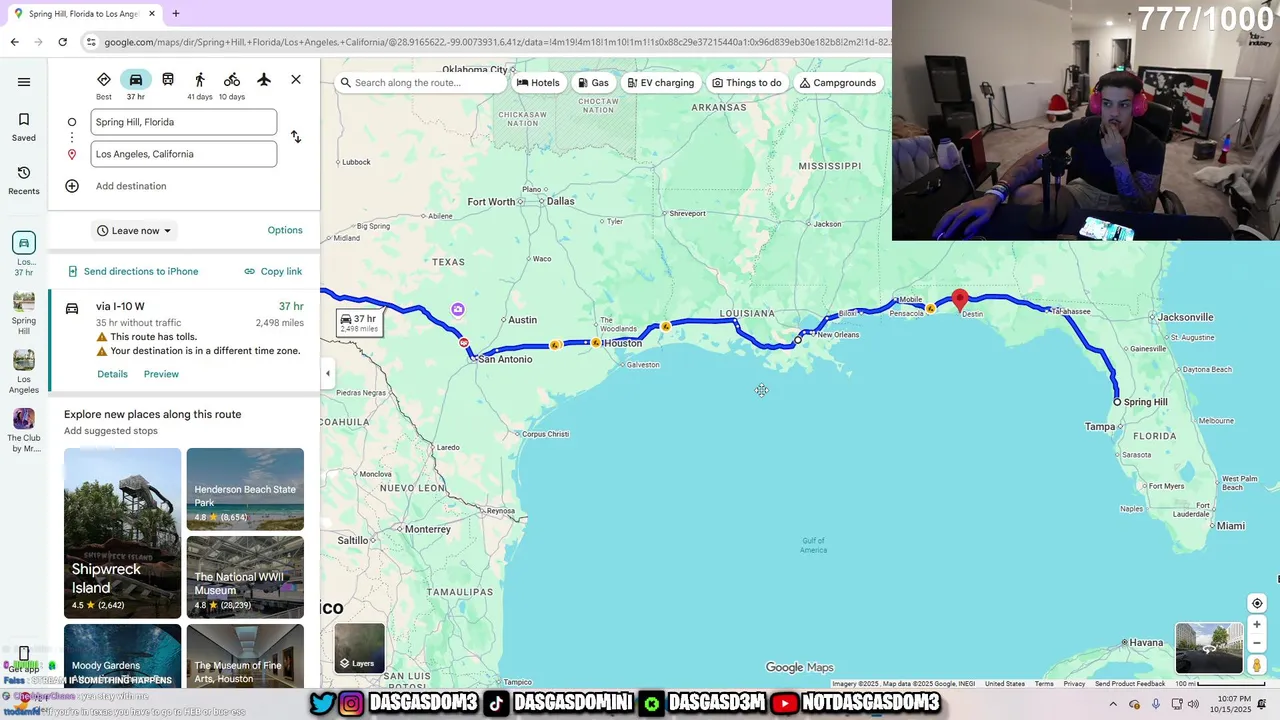Select the Walking travel mode
The height and width of the screenshot is (720, 1280).
coord(200,85)
